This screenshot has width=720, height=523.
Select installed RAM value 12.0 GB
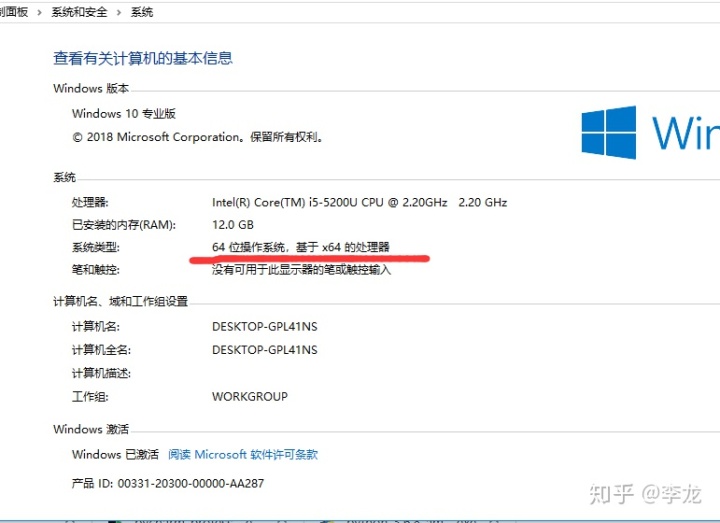[233, 225]
